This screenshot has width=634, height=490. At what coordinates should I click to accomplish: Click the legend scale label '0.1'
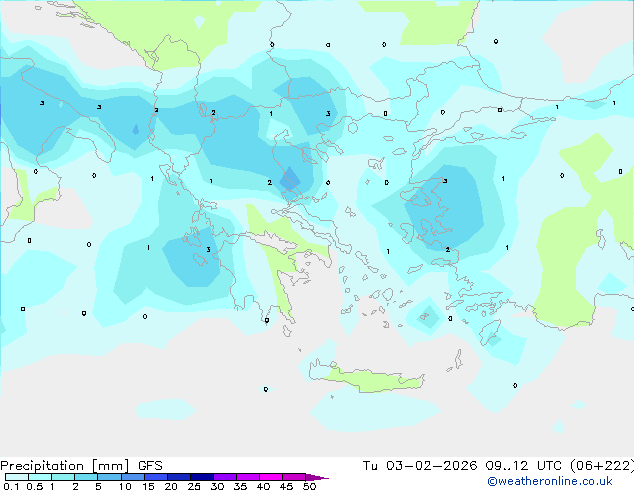[x=11, y=486]
